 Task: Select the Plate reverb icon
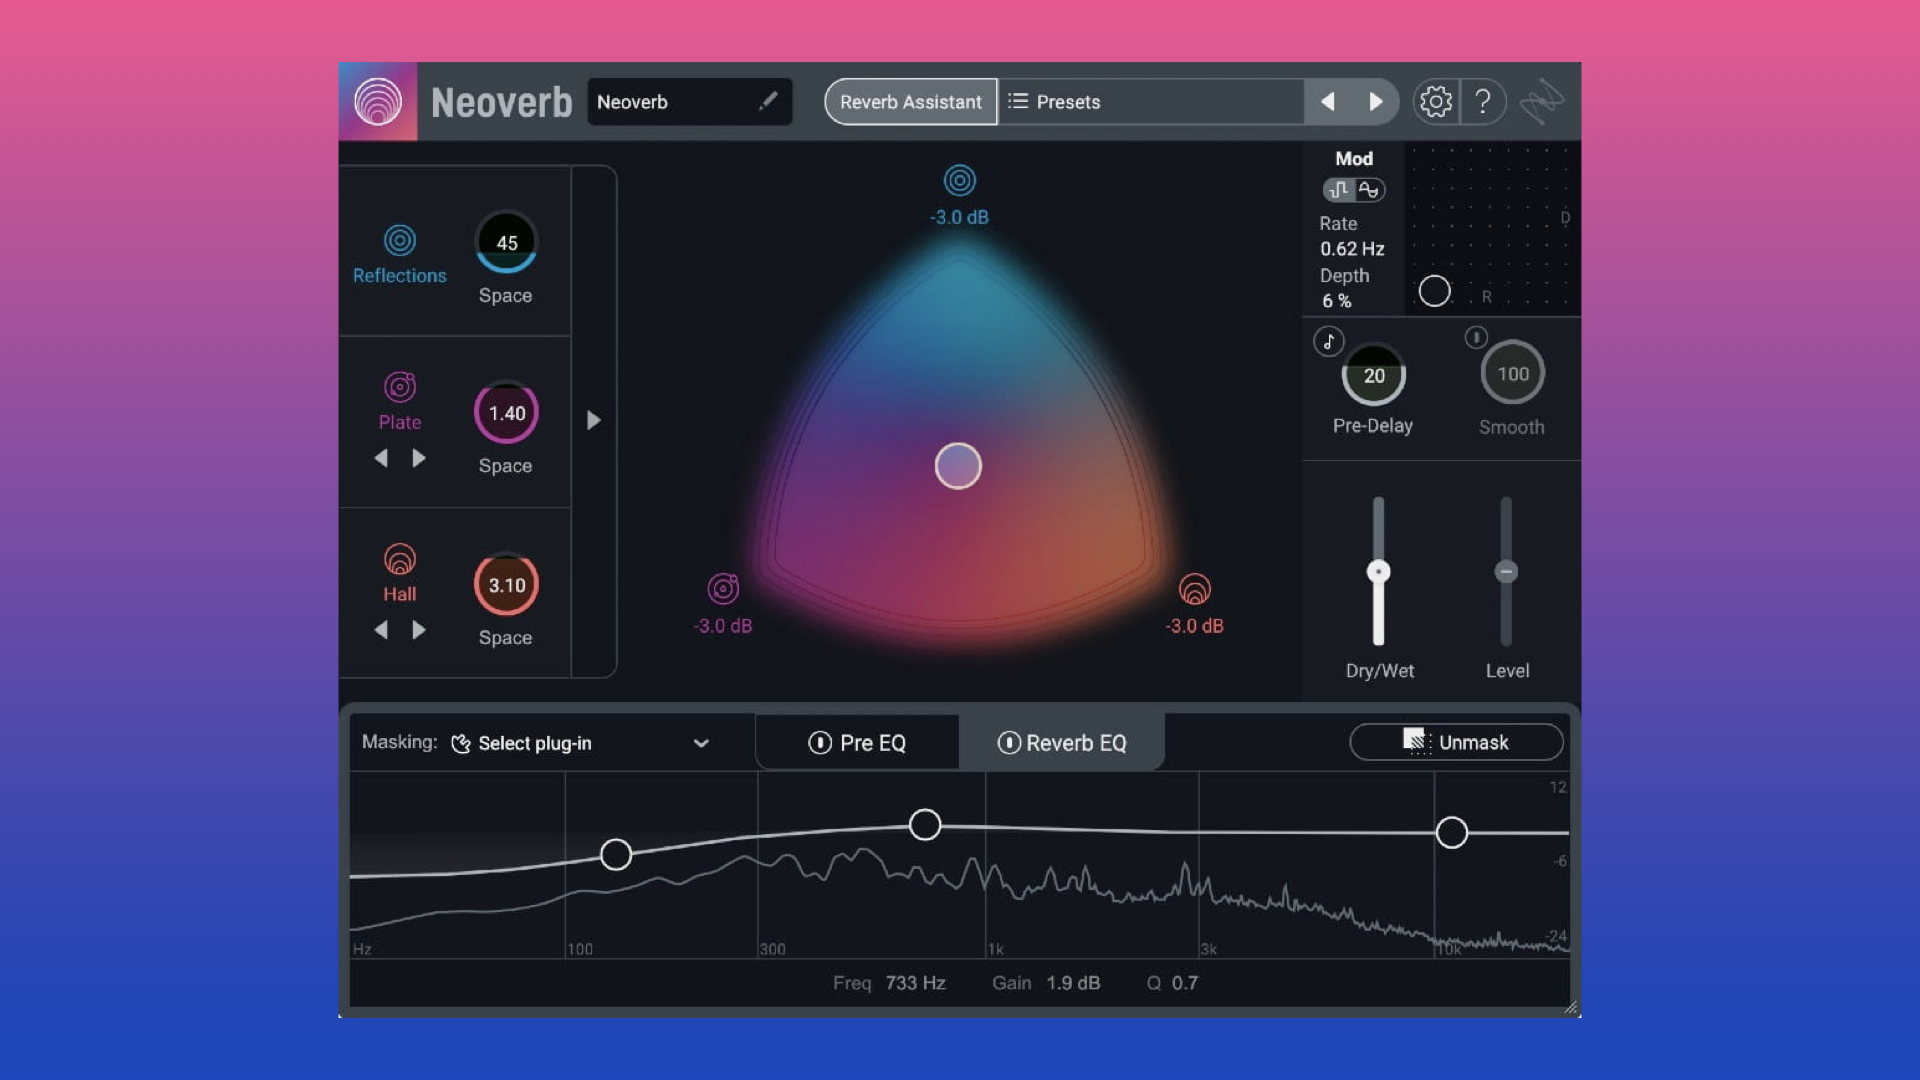tap(399, 386)
